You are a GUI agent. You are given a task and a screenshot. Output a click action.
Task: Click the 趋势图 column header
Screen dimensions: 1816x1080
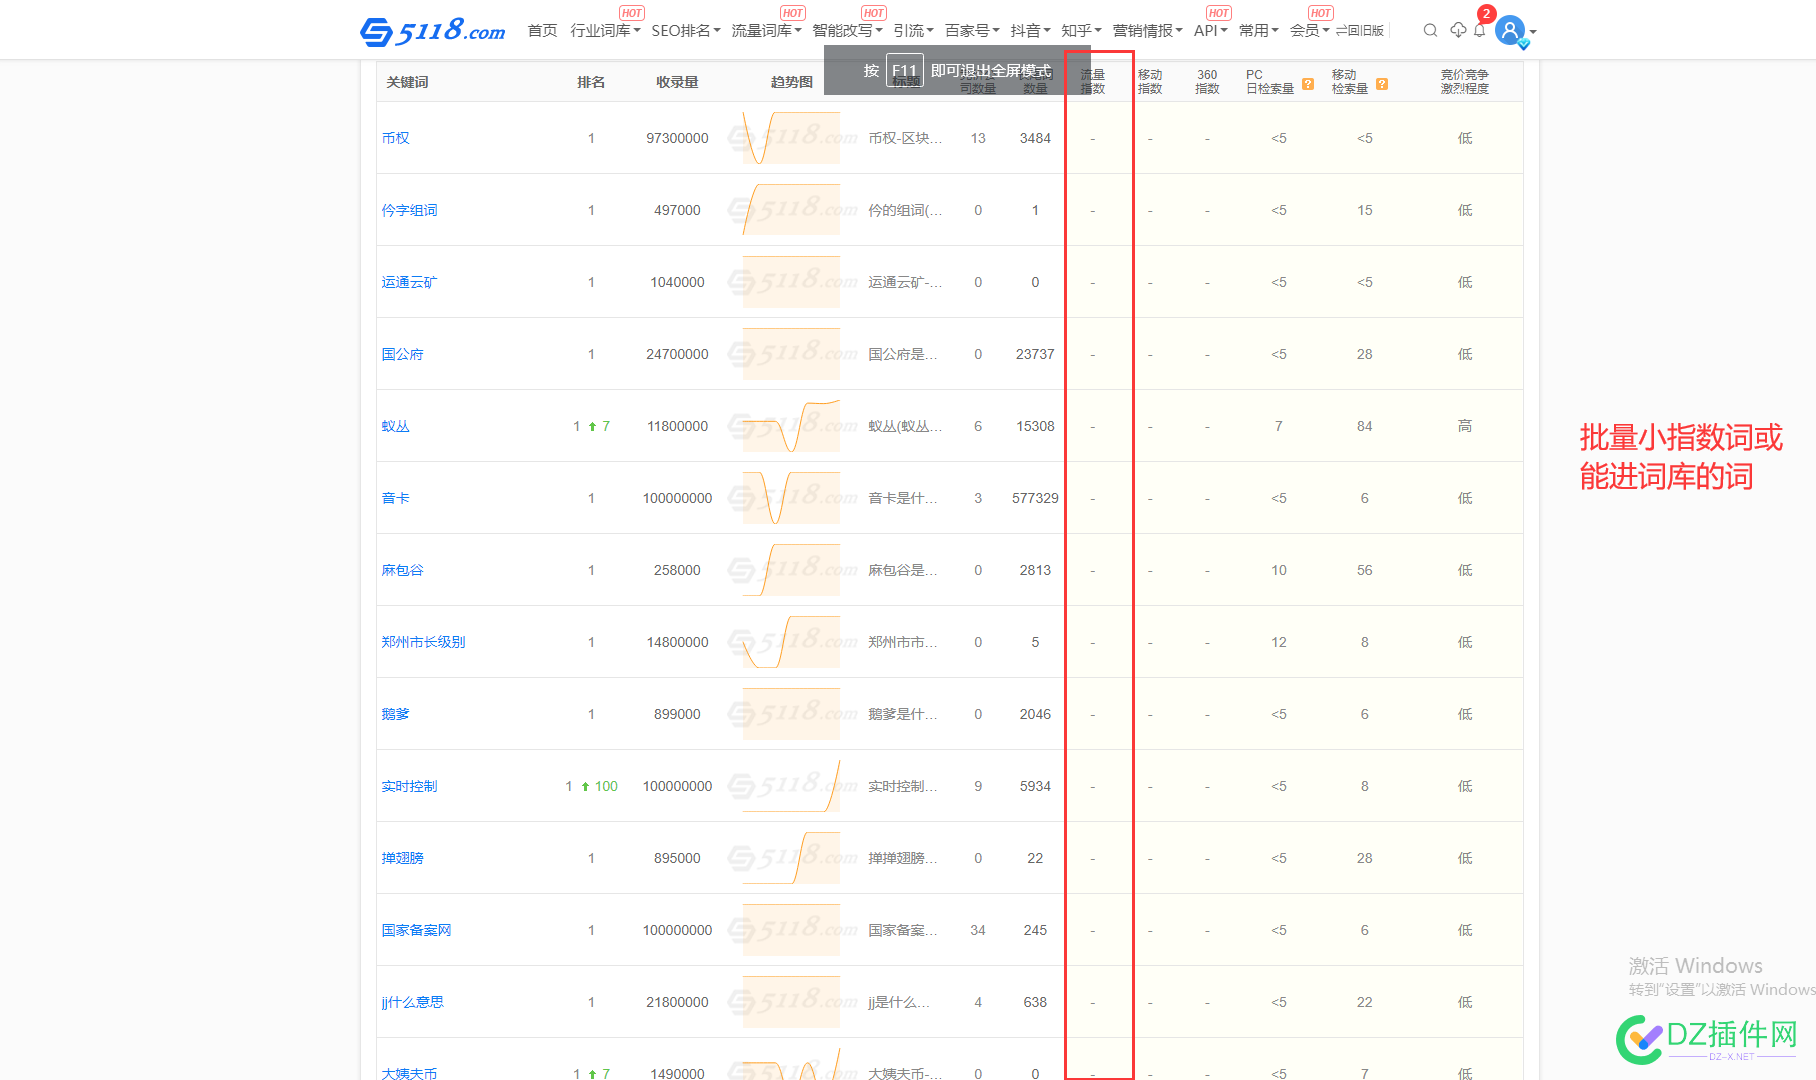coord(791,82)
